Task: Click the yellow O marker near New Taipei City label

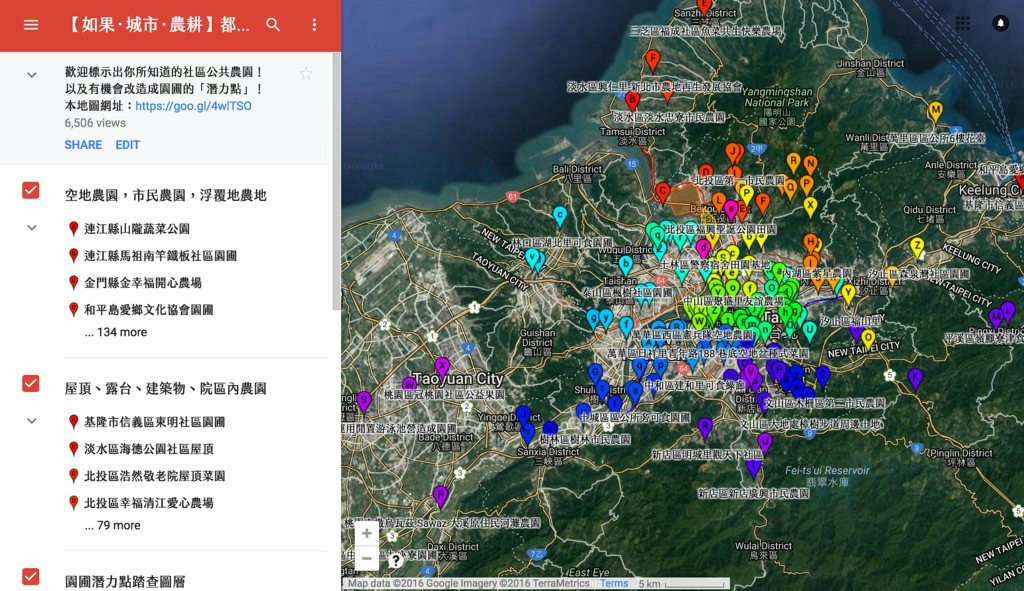Action: coord(868,339)
